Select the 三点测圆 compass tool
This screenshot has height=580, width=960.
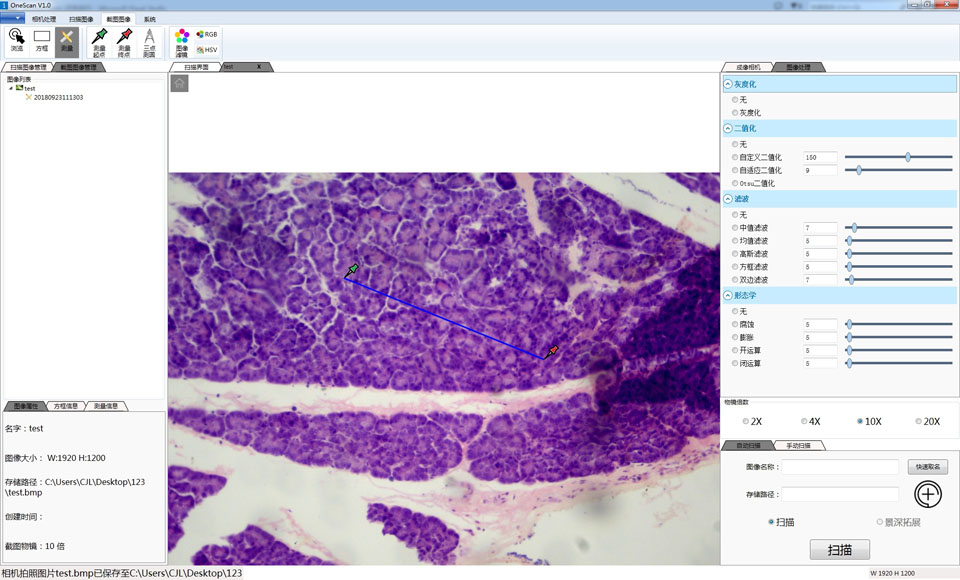(x=149, y=42)
